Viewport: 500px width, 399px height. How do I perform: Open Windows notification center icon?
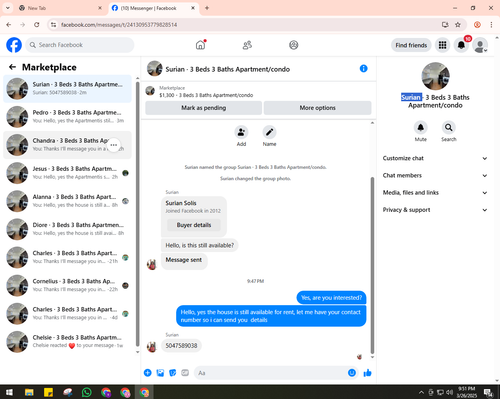[489, 392]
